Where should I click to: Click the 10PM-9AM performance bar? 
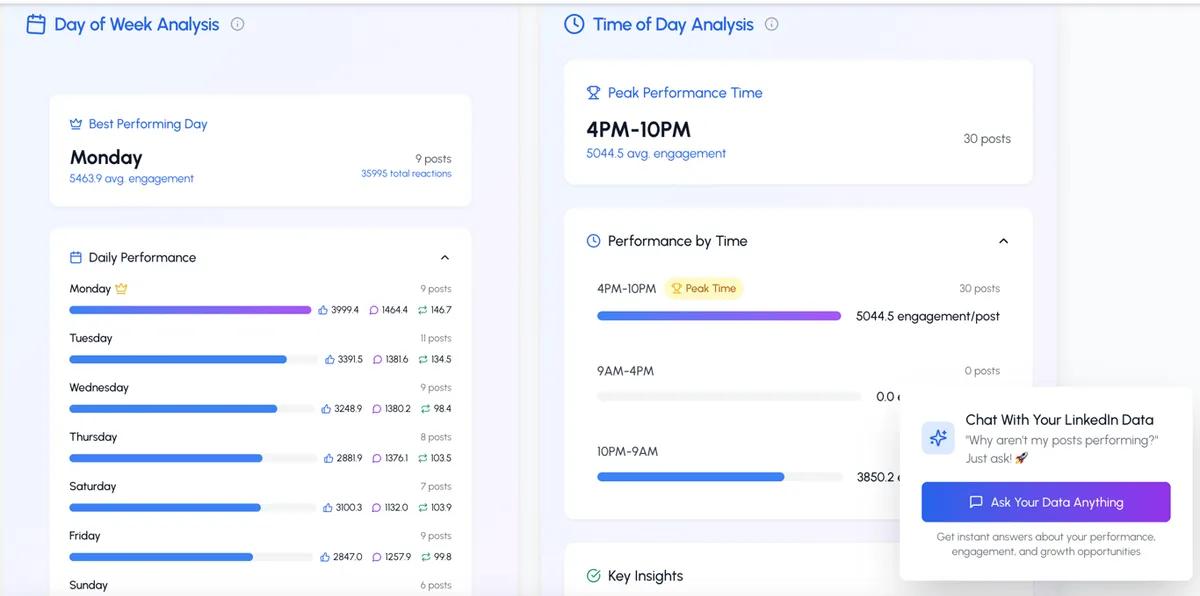(x=690, y=477)
